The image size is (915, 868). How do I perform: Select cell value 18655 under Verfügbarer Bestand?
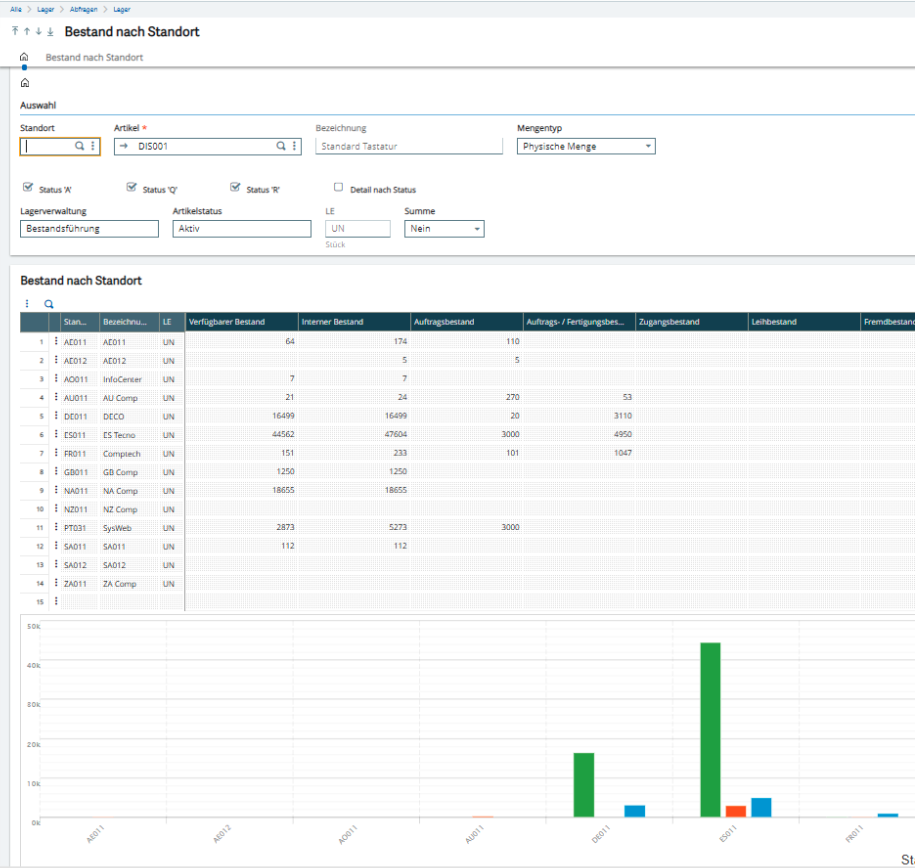pos(241,490)
